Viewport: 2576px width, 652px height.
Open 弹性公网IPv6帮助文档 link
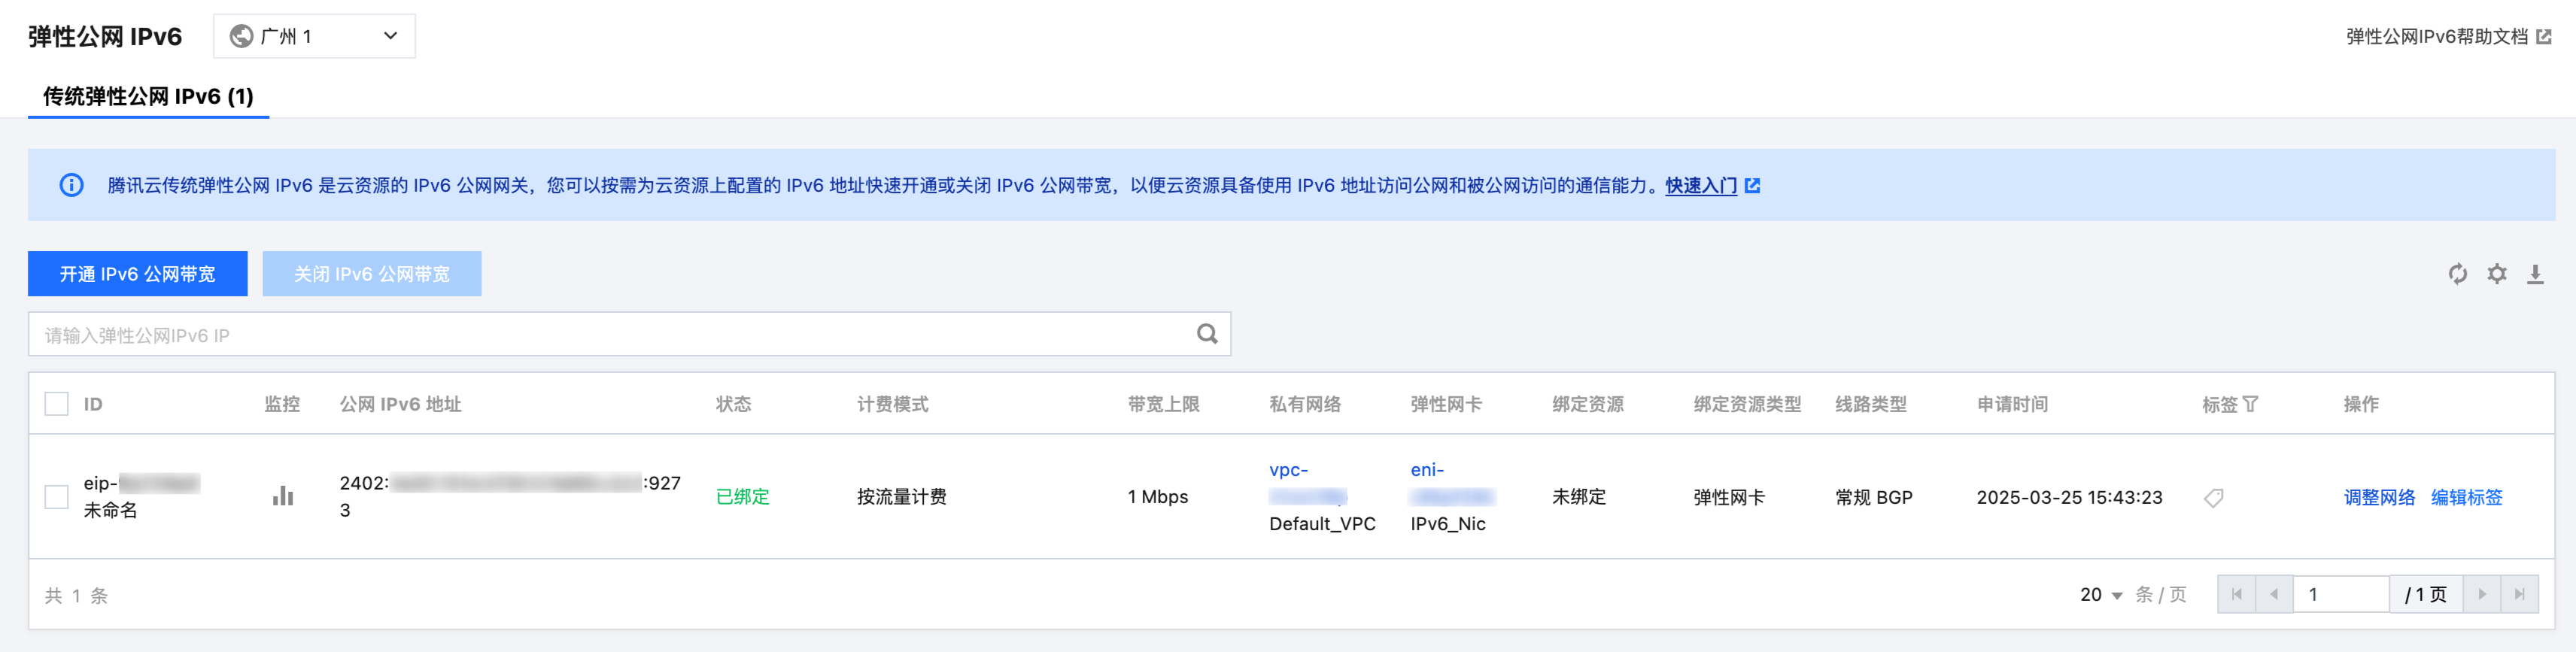point(2437,37)
